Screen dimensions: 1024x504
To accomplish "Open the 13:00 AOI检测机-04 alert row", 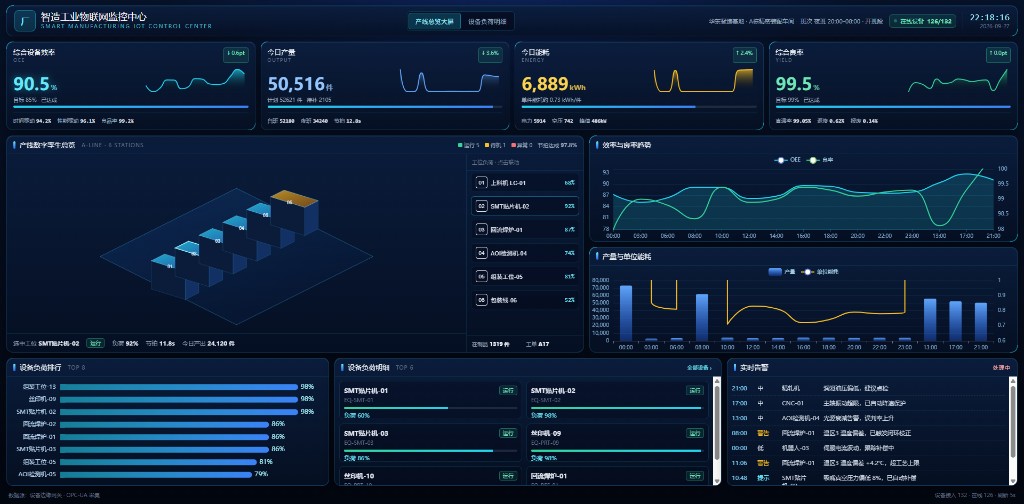I will point(868,418).
